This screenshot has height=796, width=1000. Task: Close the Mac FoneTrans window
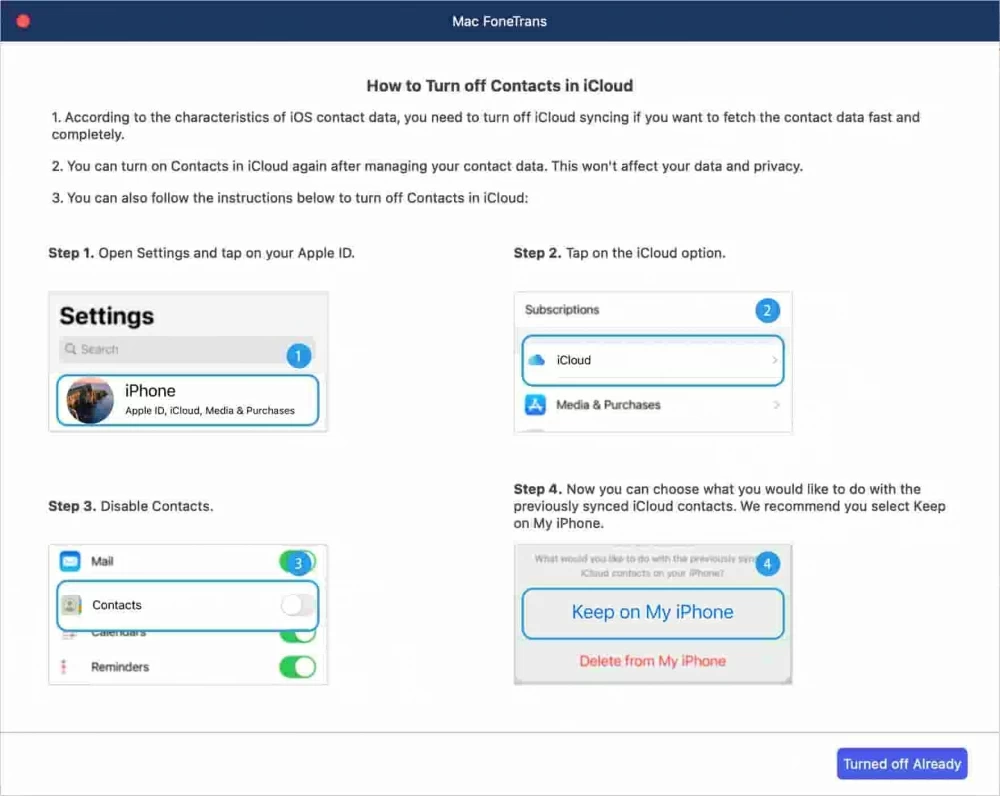[23, 21]
